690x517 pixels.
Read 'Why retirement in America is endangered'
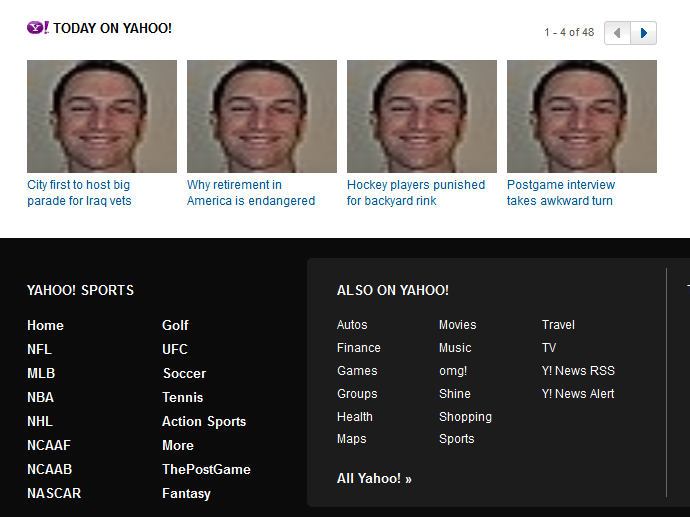[251, 193]
